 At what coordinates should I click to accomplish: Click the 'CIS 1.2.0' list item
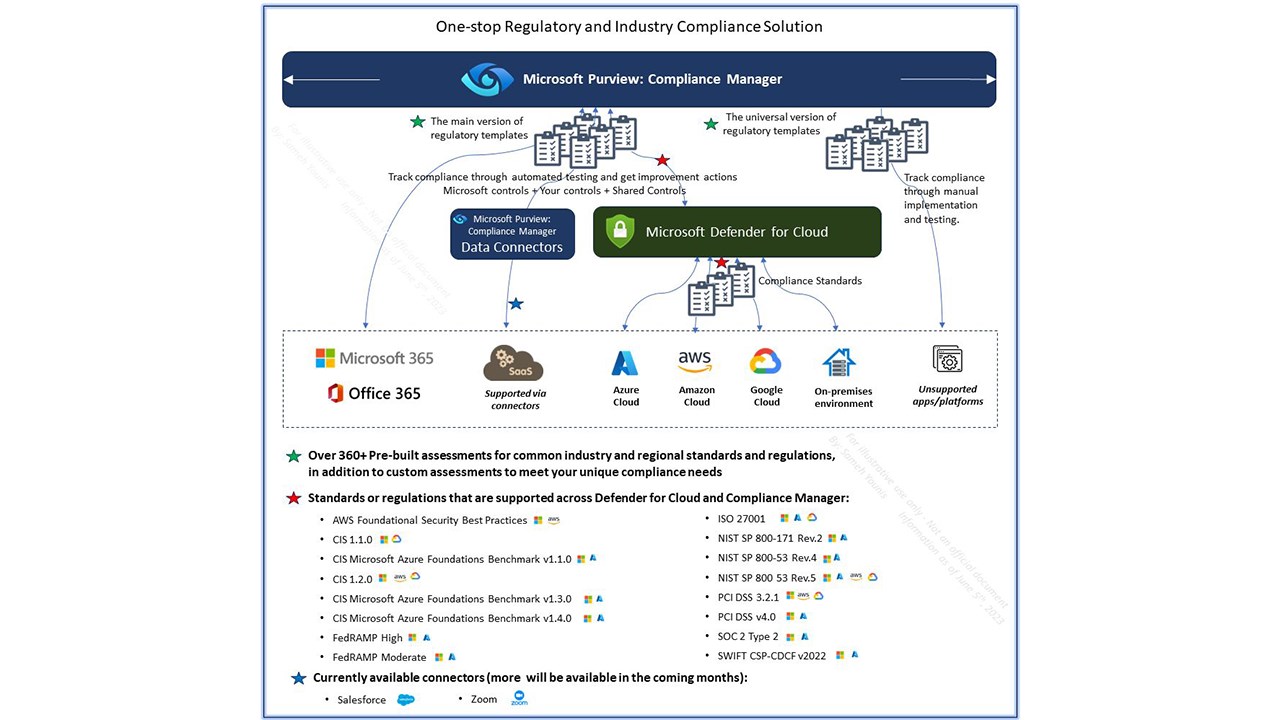pyautogui.click(x=352, y=579)
